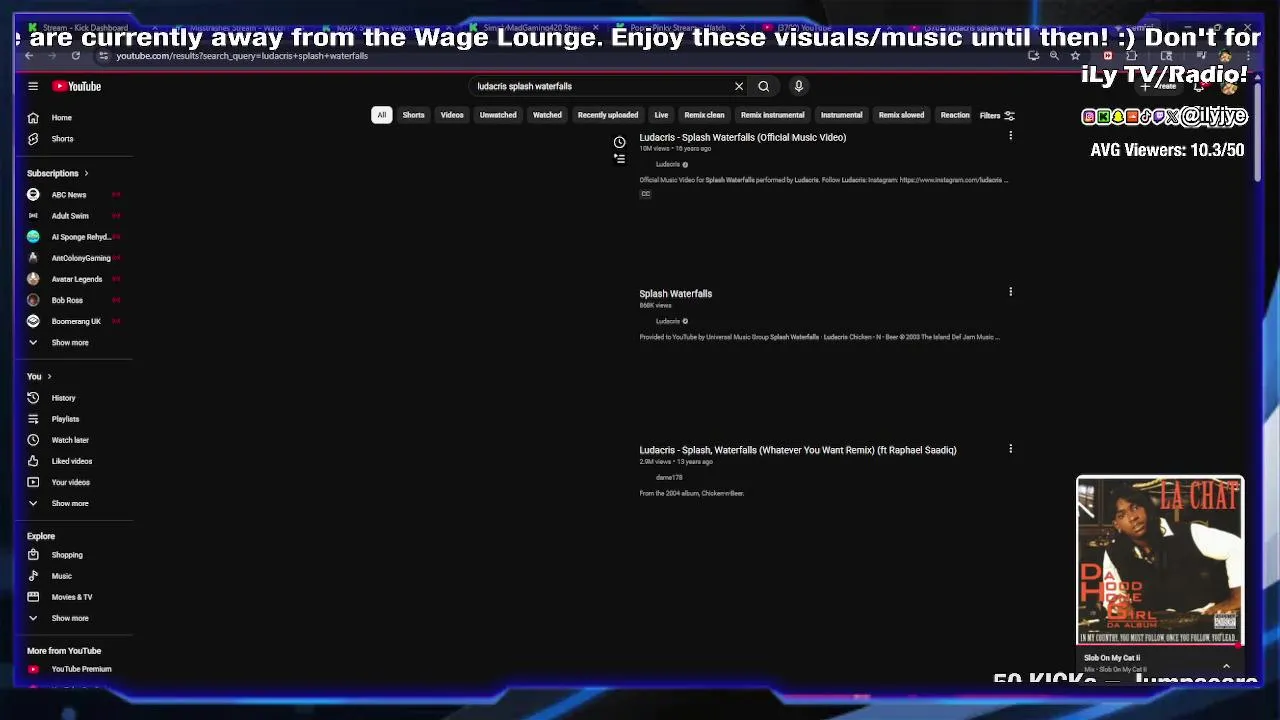Clear the search box with the X
This screenshot has height=720, width=1280.
point(739,86)
